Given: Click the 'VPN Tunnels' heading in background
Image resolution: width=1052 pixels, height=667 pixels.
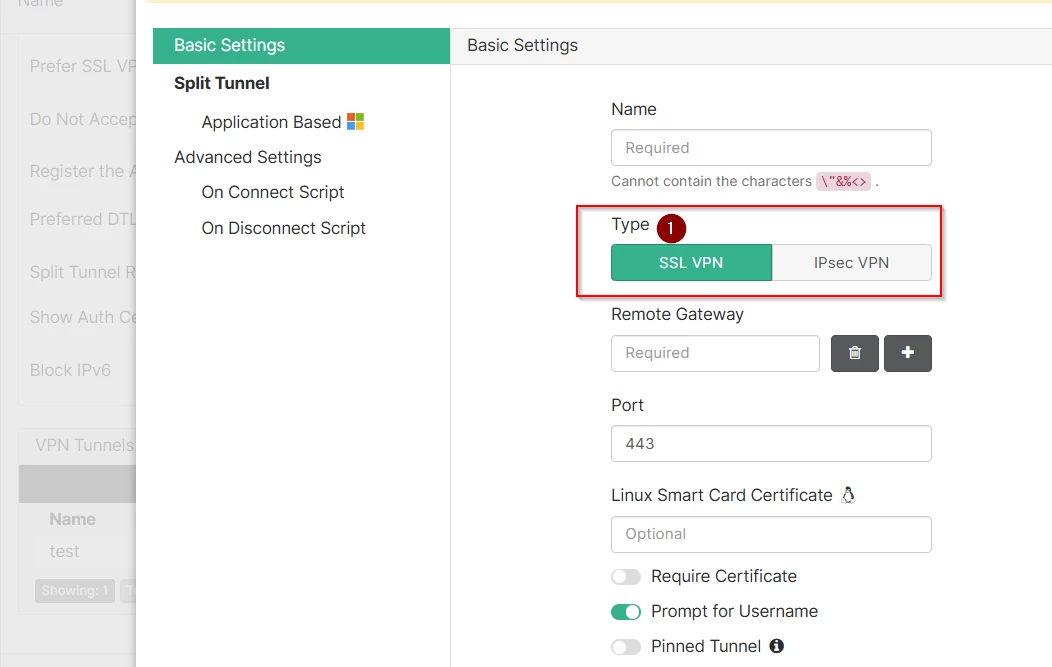Looking at the screenshot, I should click(85, 445).
